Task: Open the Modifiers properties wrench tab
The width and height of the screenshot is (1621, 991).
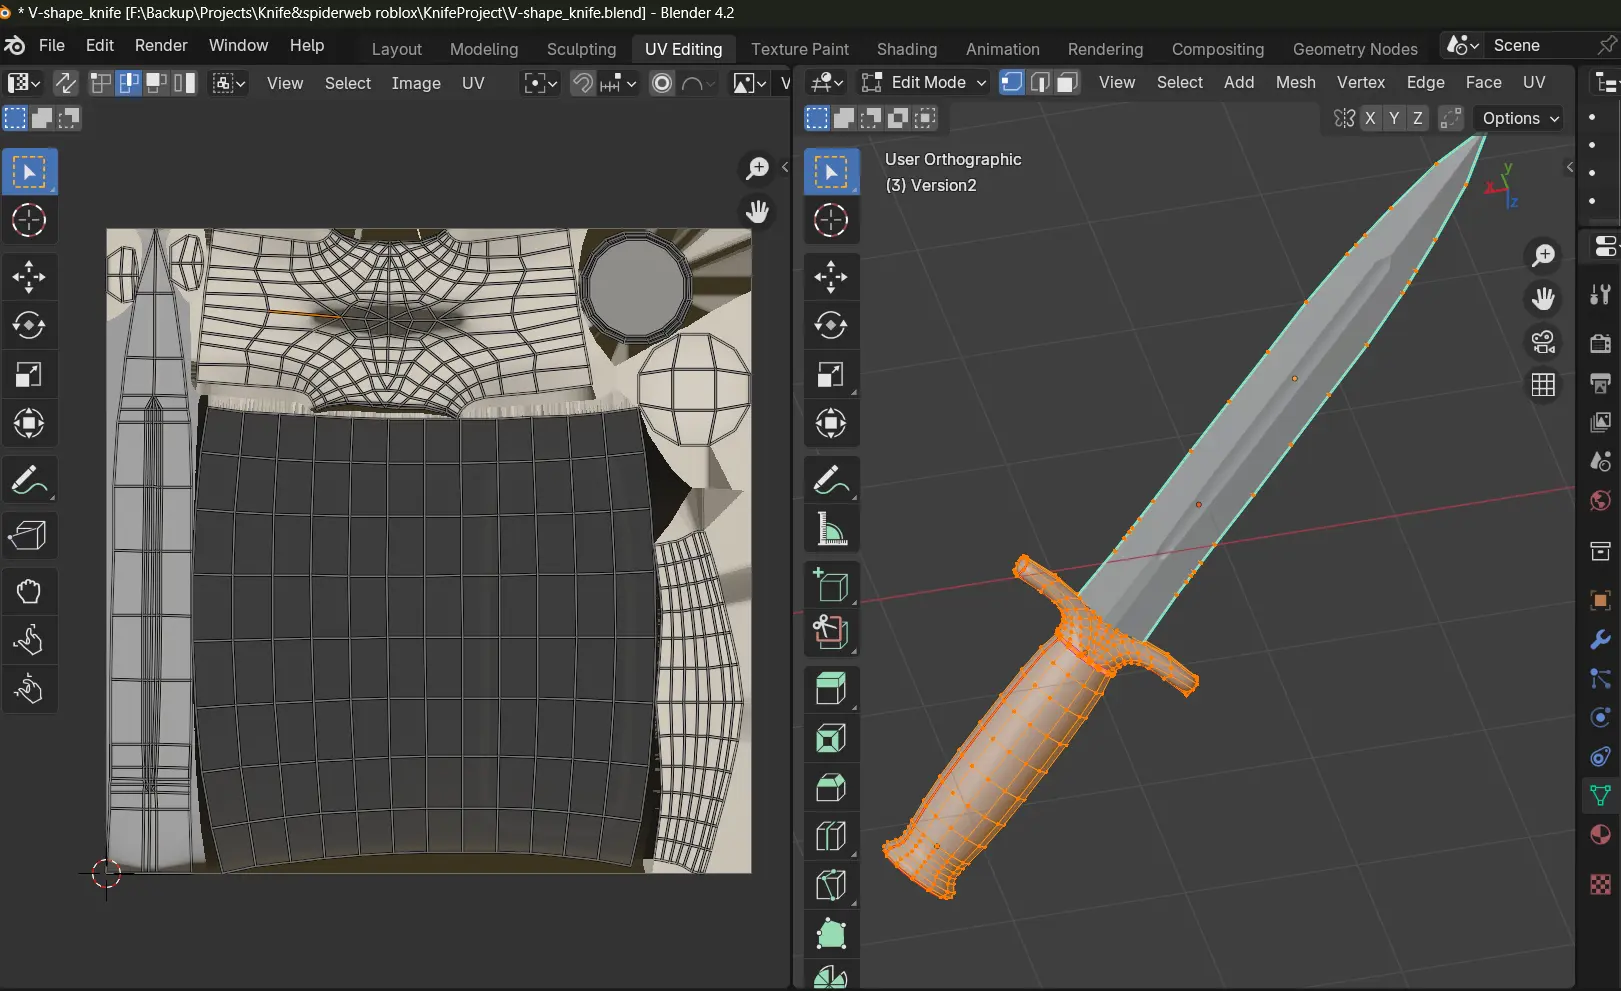Action: (x=1600, y=640)
